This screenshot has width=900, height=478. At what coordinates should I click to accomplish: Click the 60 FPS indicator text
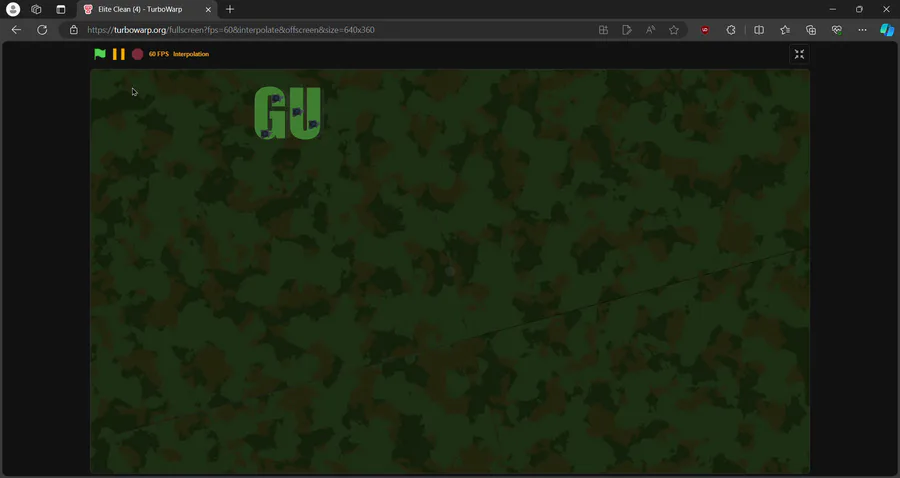(159, 54)
